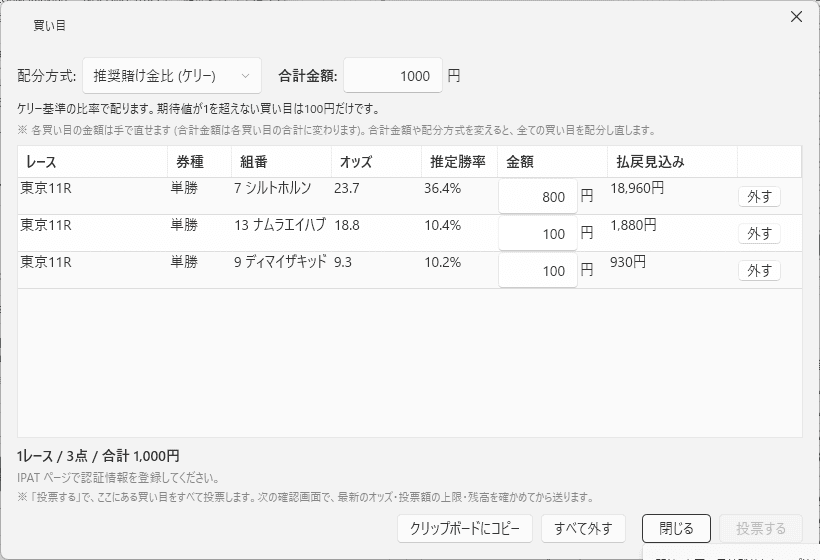
Task: Click the 投票する button
Action: click(761, 529)
